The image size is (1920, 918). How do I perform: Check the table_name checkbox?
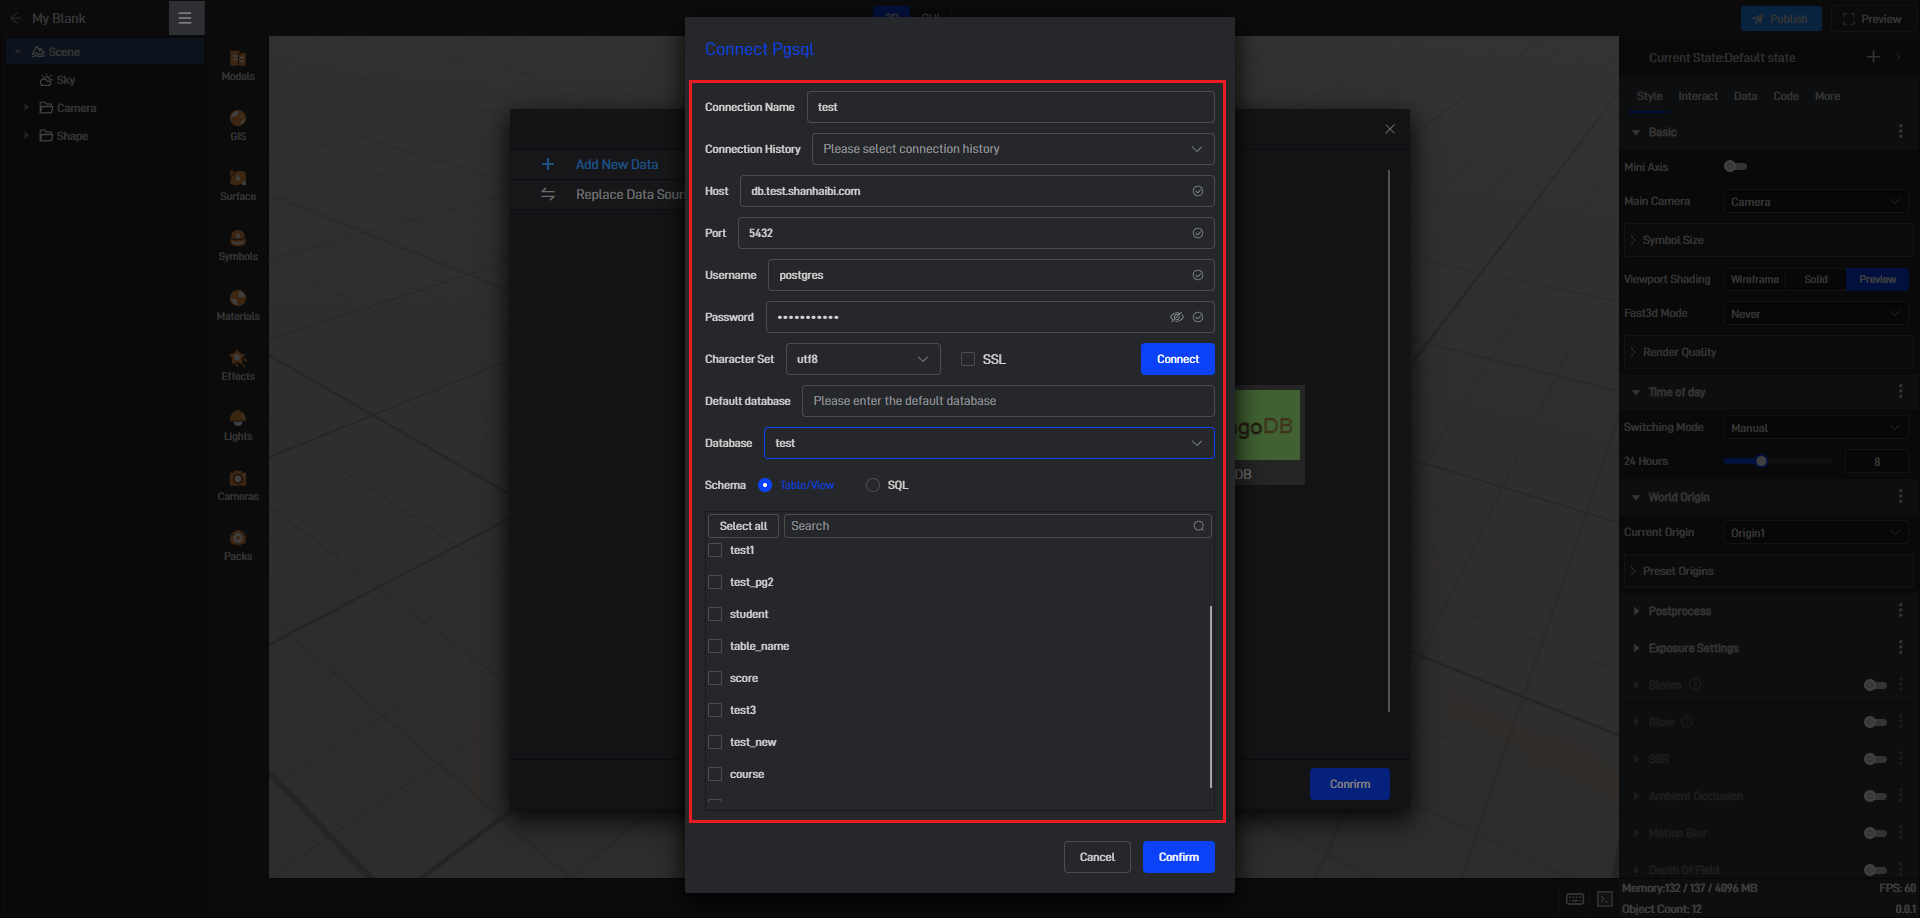(715, 646)
